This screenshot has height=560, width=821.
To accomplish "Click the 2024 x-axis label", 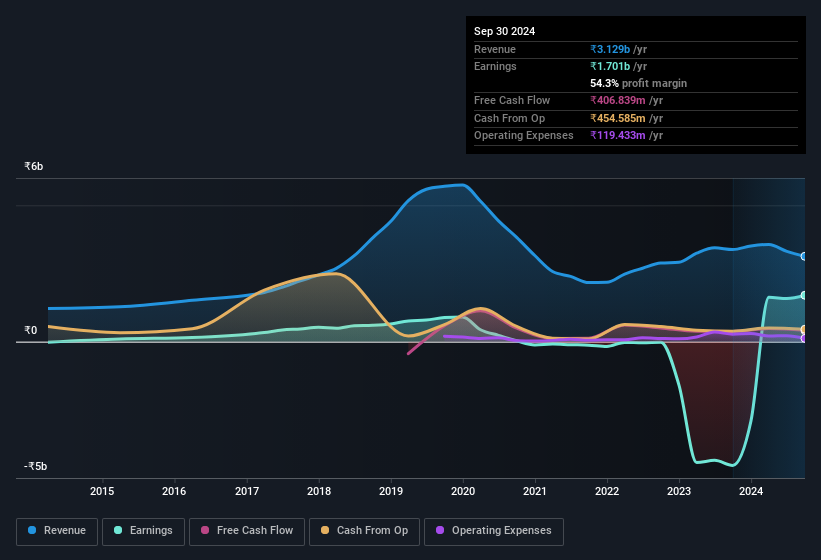I will click(x=751, y=491).
